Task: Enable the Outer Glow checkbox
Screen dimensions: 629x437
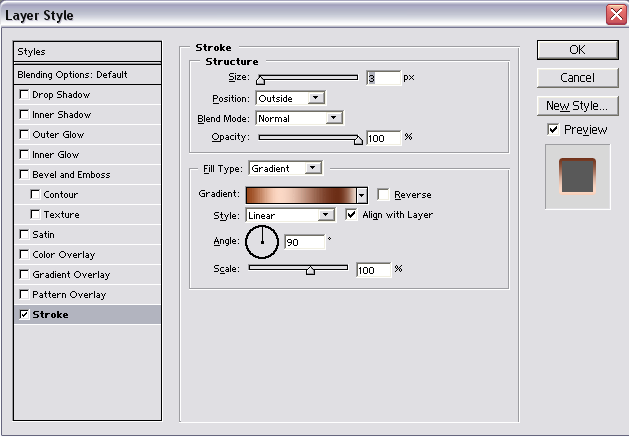Action: pyautogui.click(x=24, y=134)
